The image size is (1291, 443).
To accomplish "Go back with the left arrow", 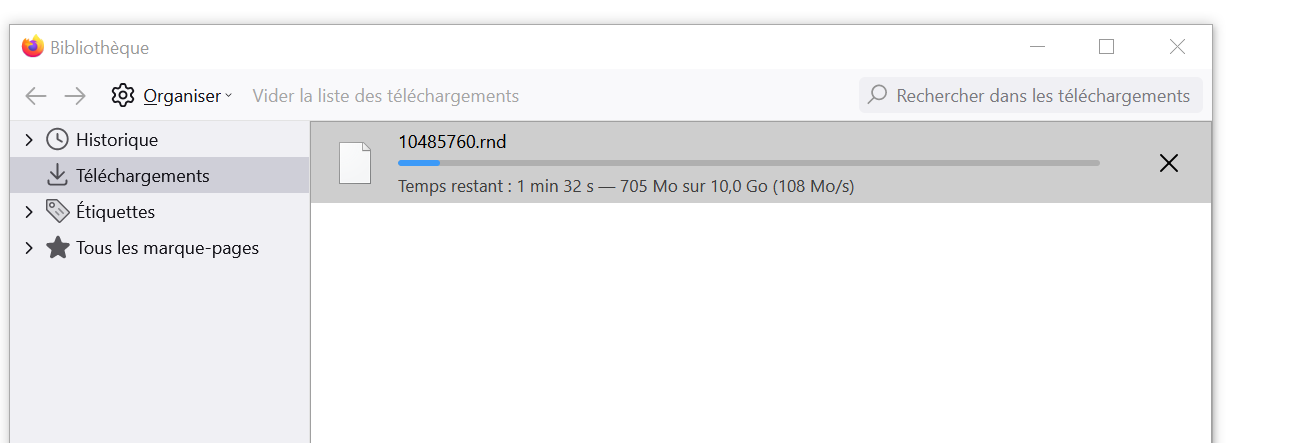I will coord(36,96).
